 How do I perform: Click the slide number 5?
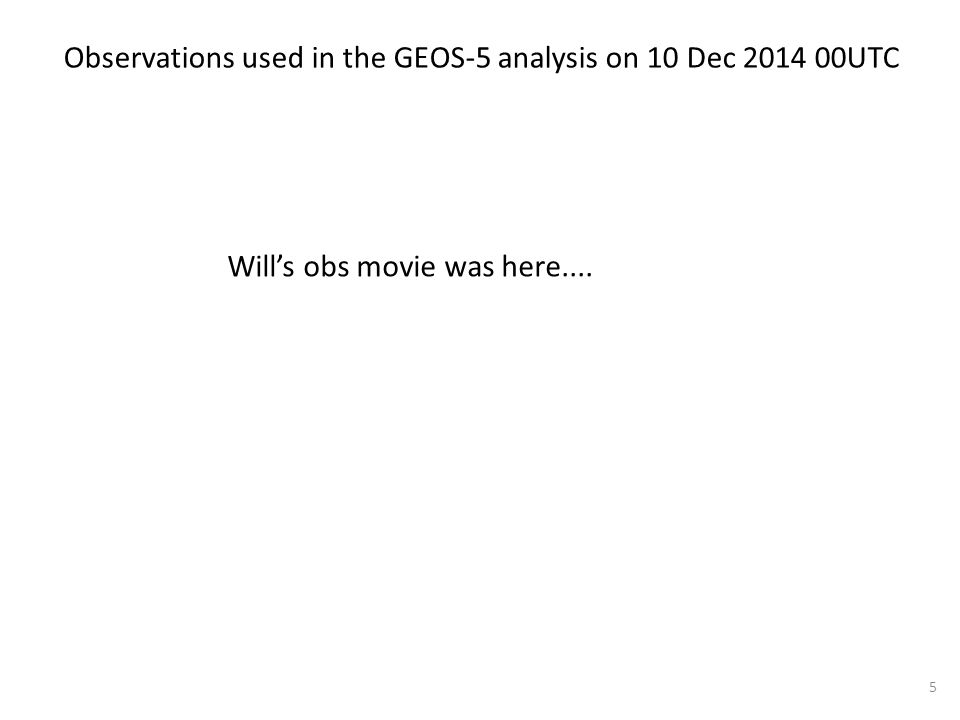[x=932, y=687]
